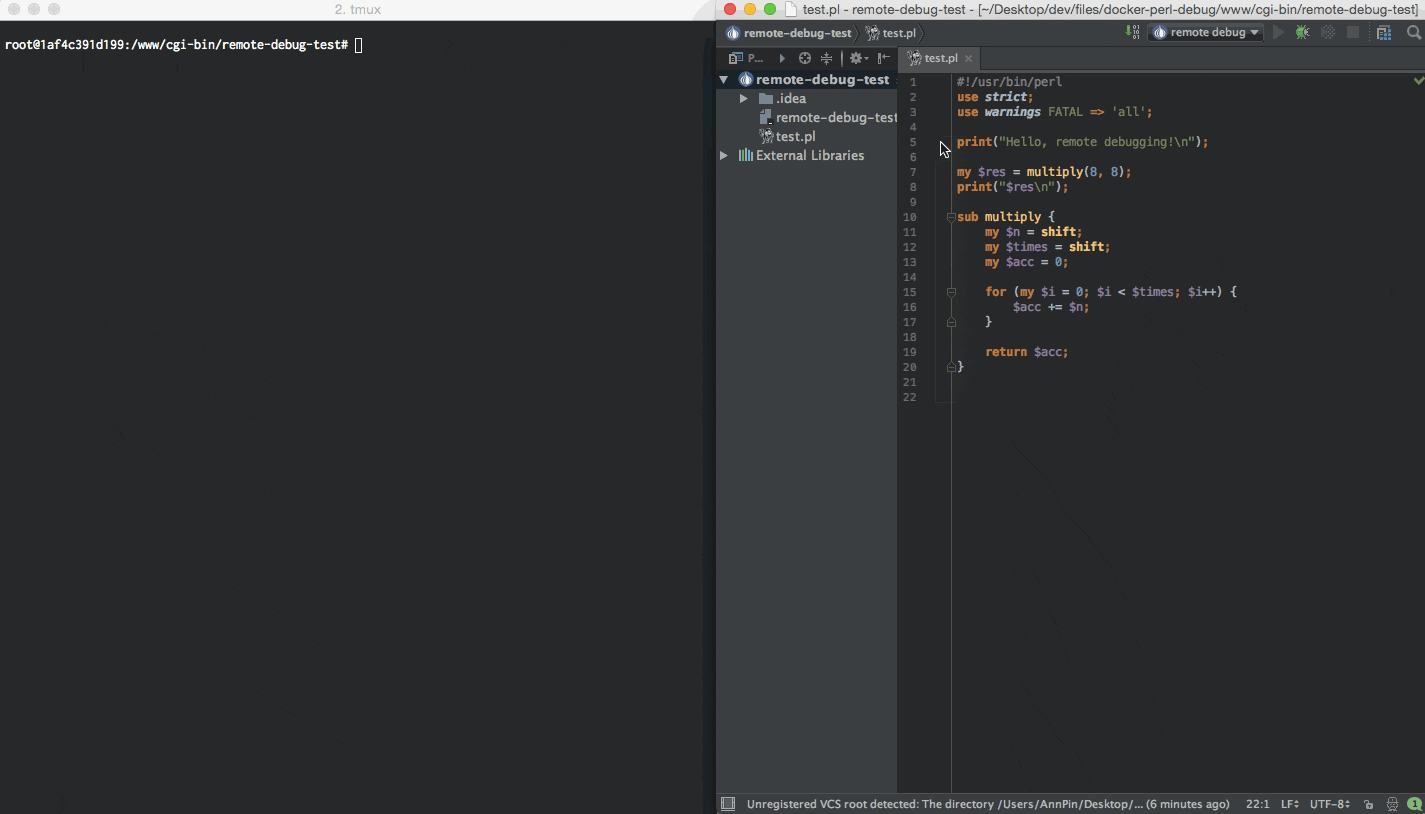Viewport: 1425px width, 814px height.
Task: Toggle the read-only lock icon
Action: pyautogui.click(x=1368, y=804)
